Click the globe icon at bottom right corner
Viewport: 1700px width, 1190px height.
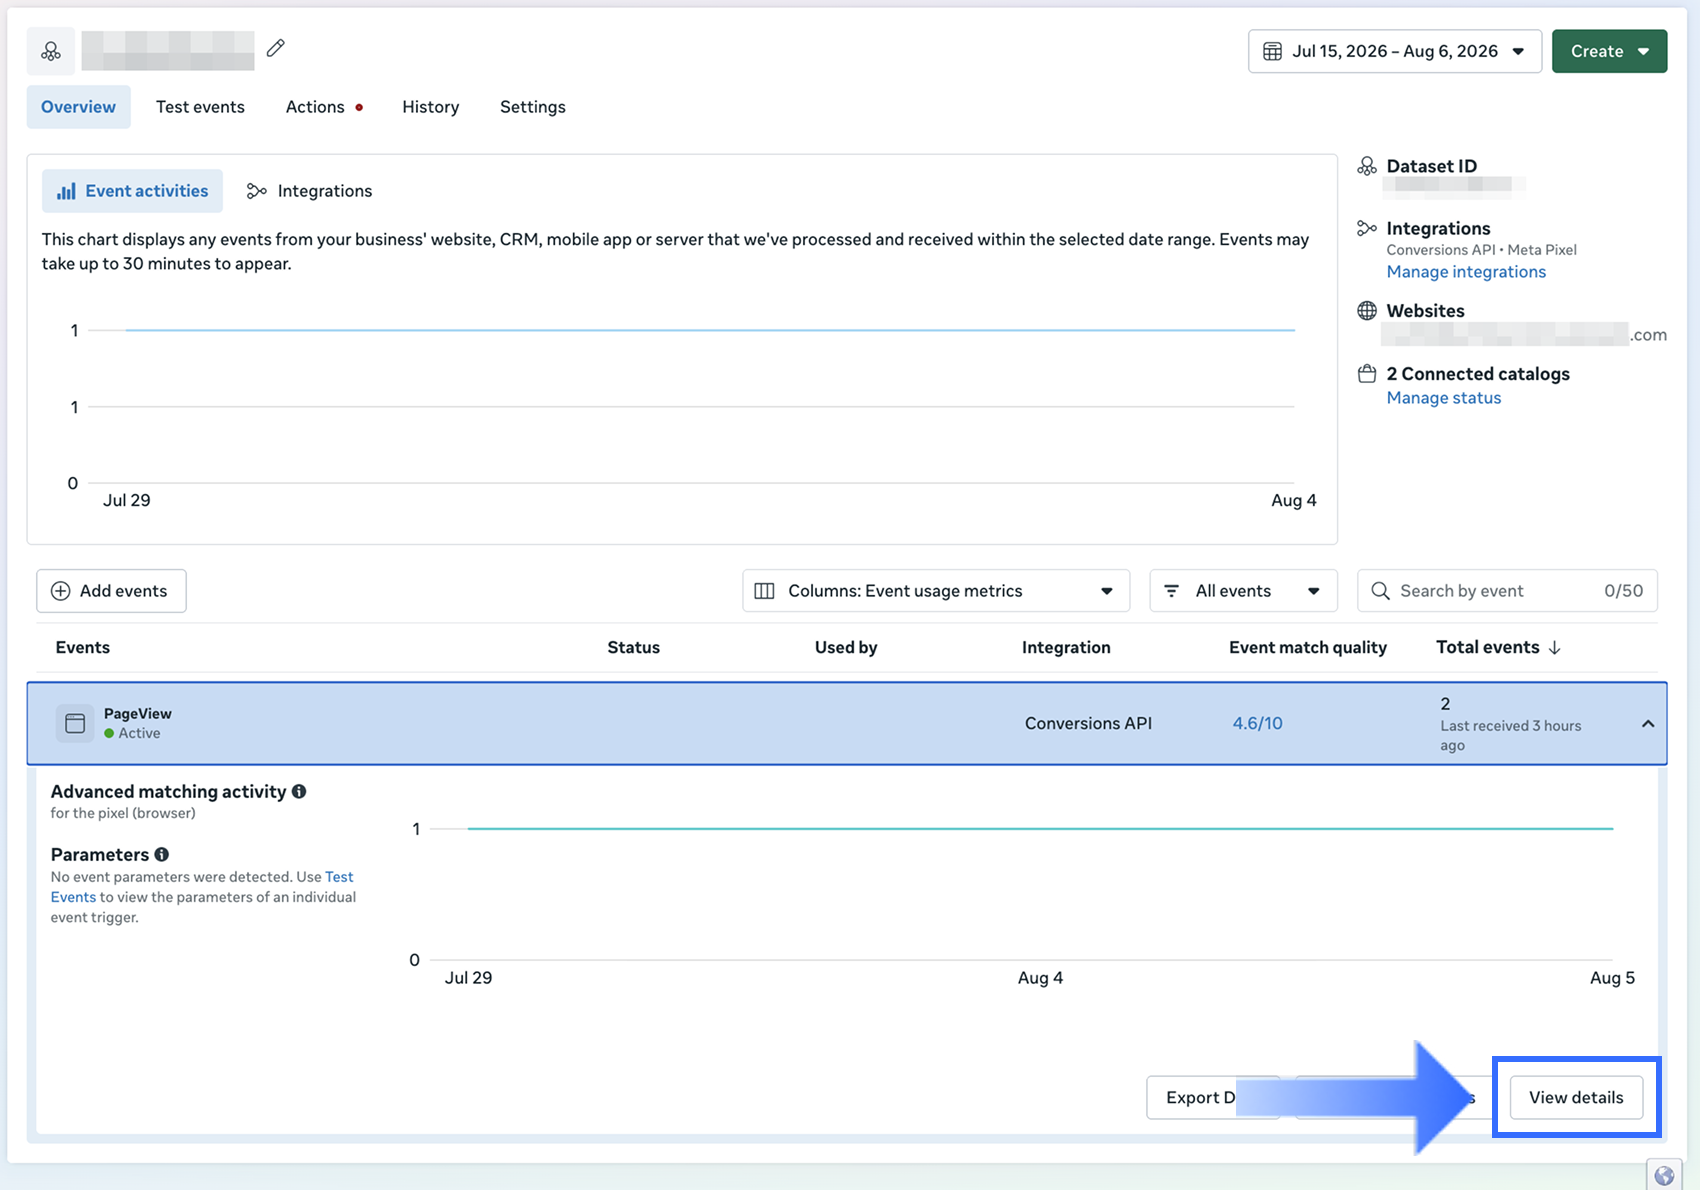[1664, 1175]
